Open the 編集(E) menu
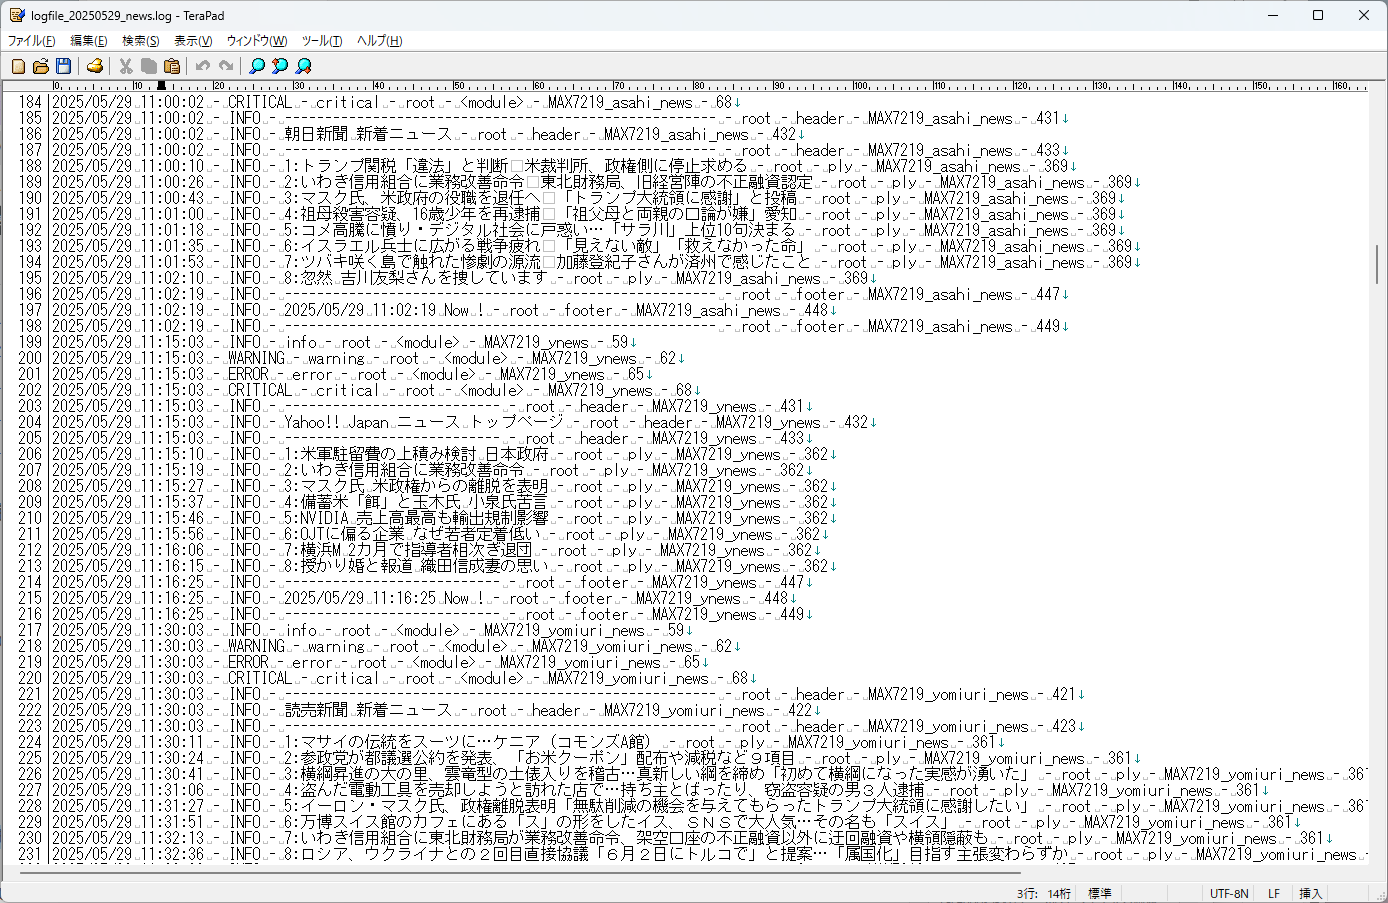Image resolution: width=1388 pixels, height=903 pixels. pyautogui.click(x=88, y=41)
